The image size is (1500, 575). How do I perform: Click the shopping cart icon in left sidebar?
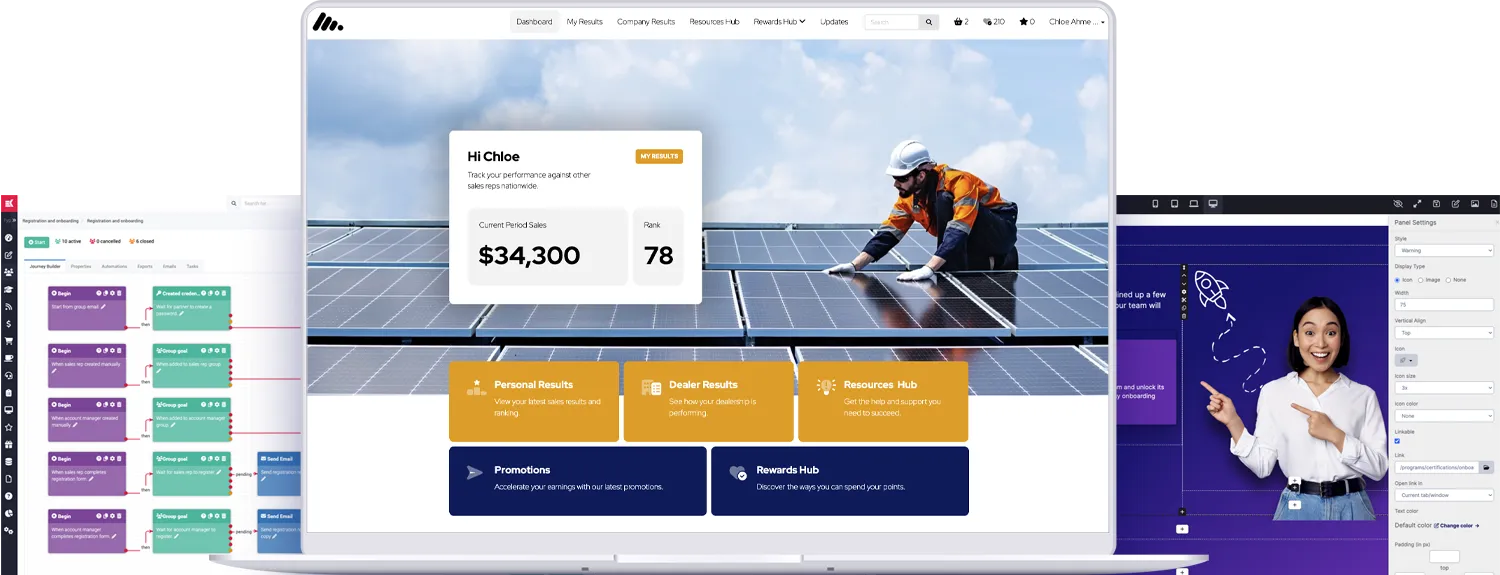coord(9,341)
